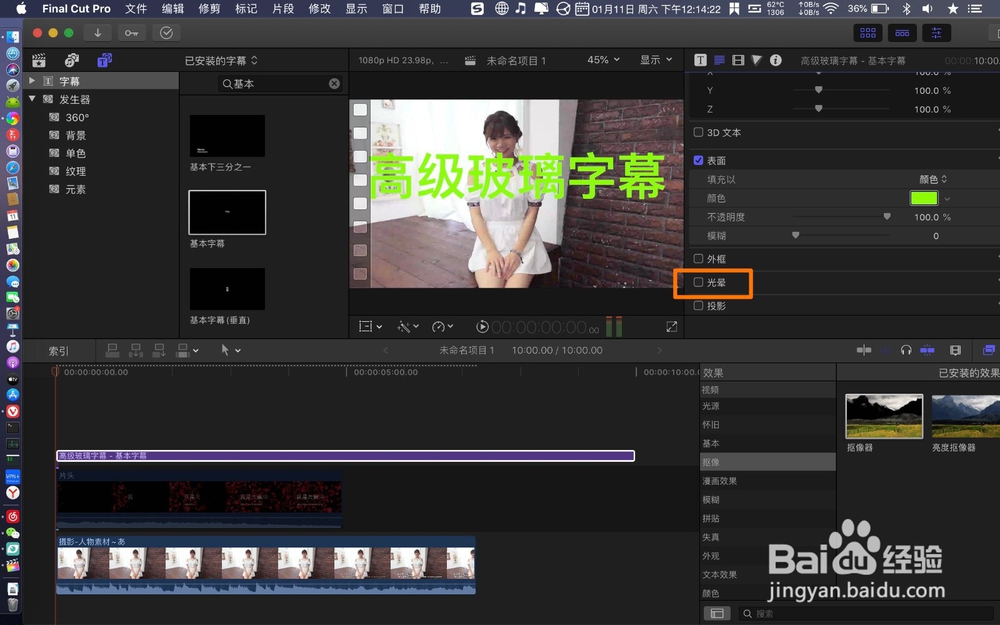Uncheck the 表面 checkbox
The image size is (1000, 625).
[x=698, y=160]
